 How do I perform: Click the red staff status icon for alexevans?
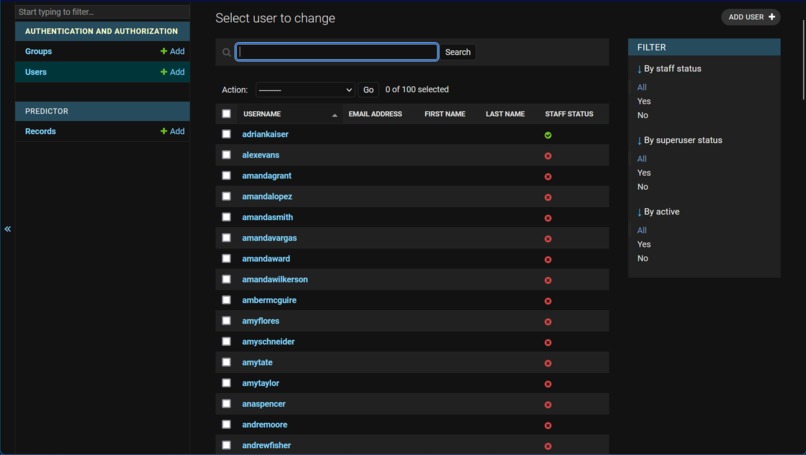coord(548,156)
